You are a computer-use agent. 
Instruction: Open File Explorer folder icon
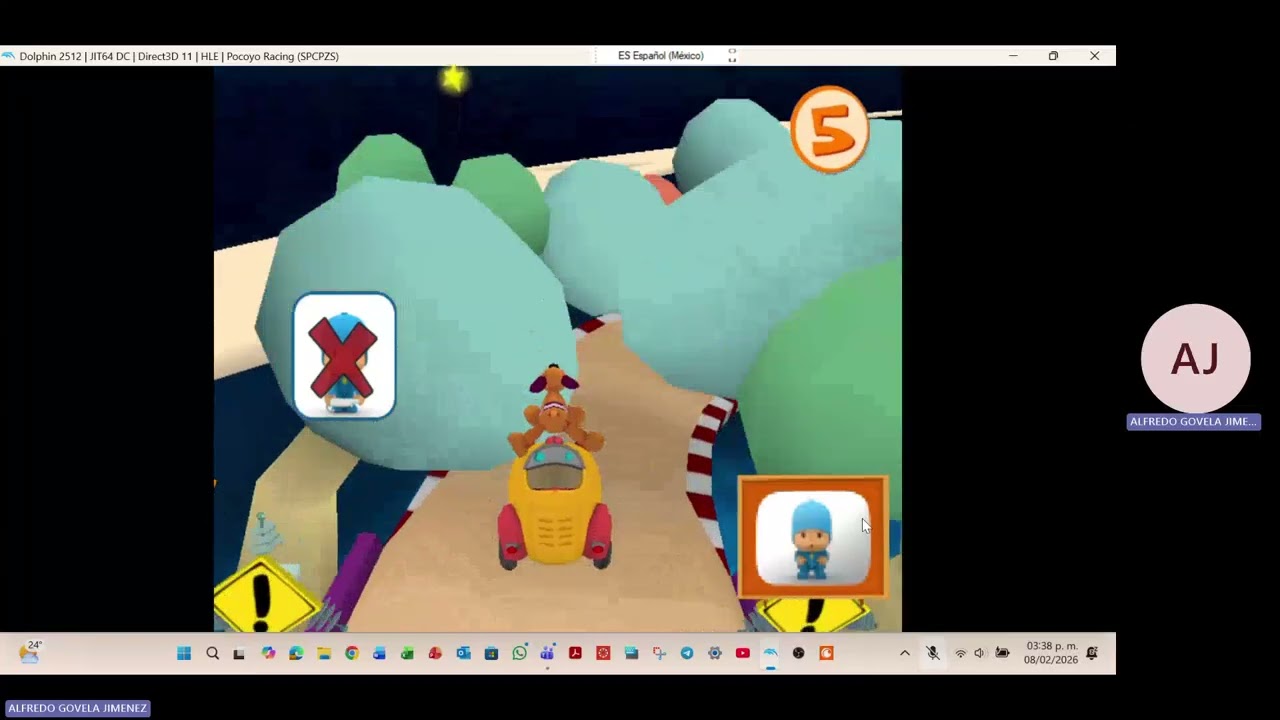coord(324,653)
